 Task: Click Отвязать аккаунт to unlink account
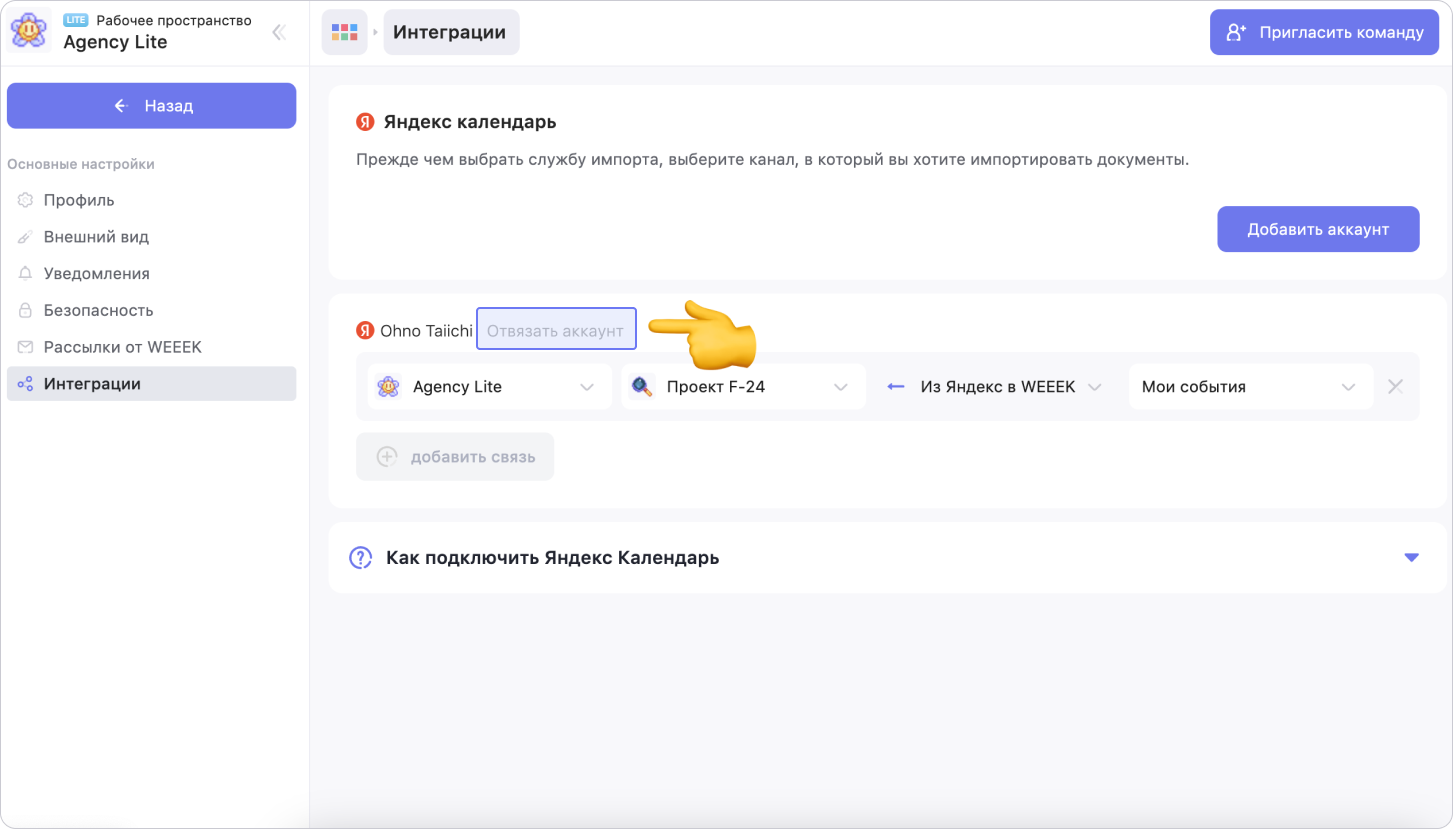556,329
